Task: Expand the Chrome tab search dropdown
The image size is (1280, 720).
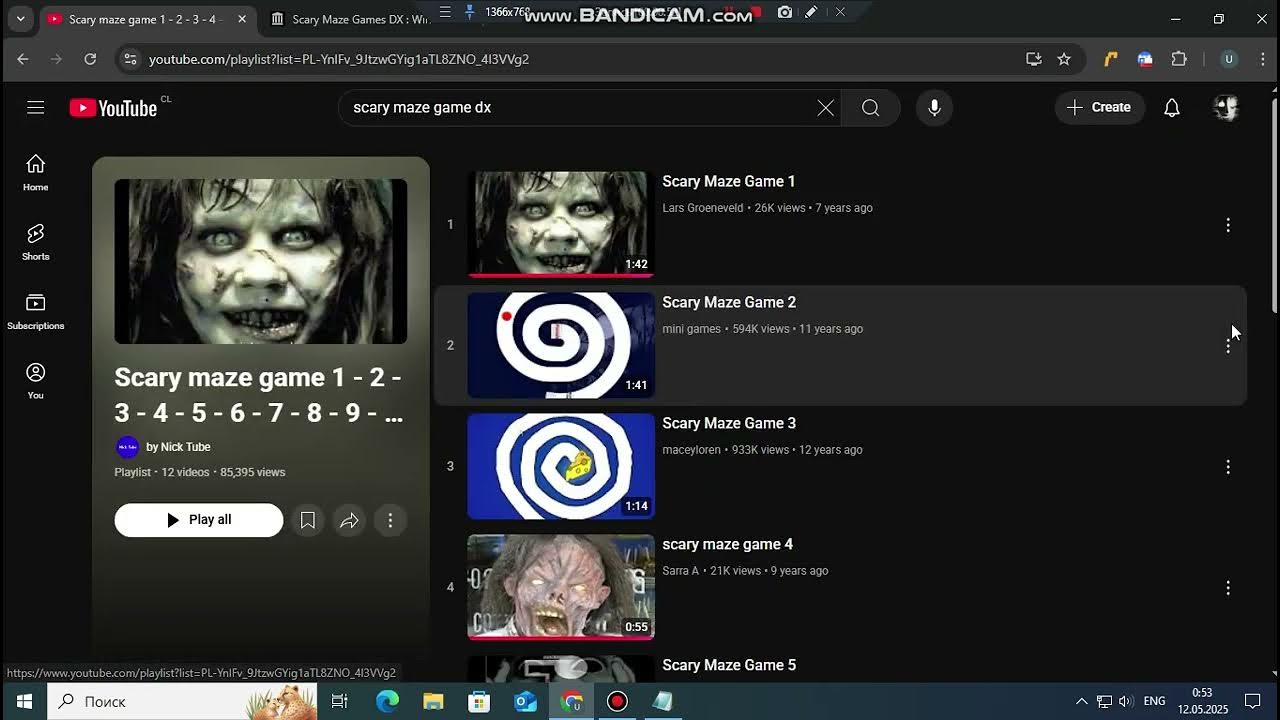Action: (20, 19)
